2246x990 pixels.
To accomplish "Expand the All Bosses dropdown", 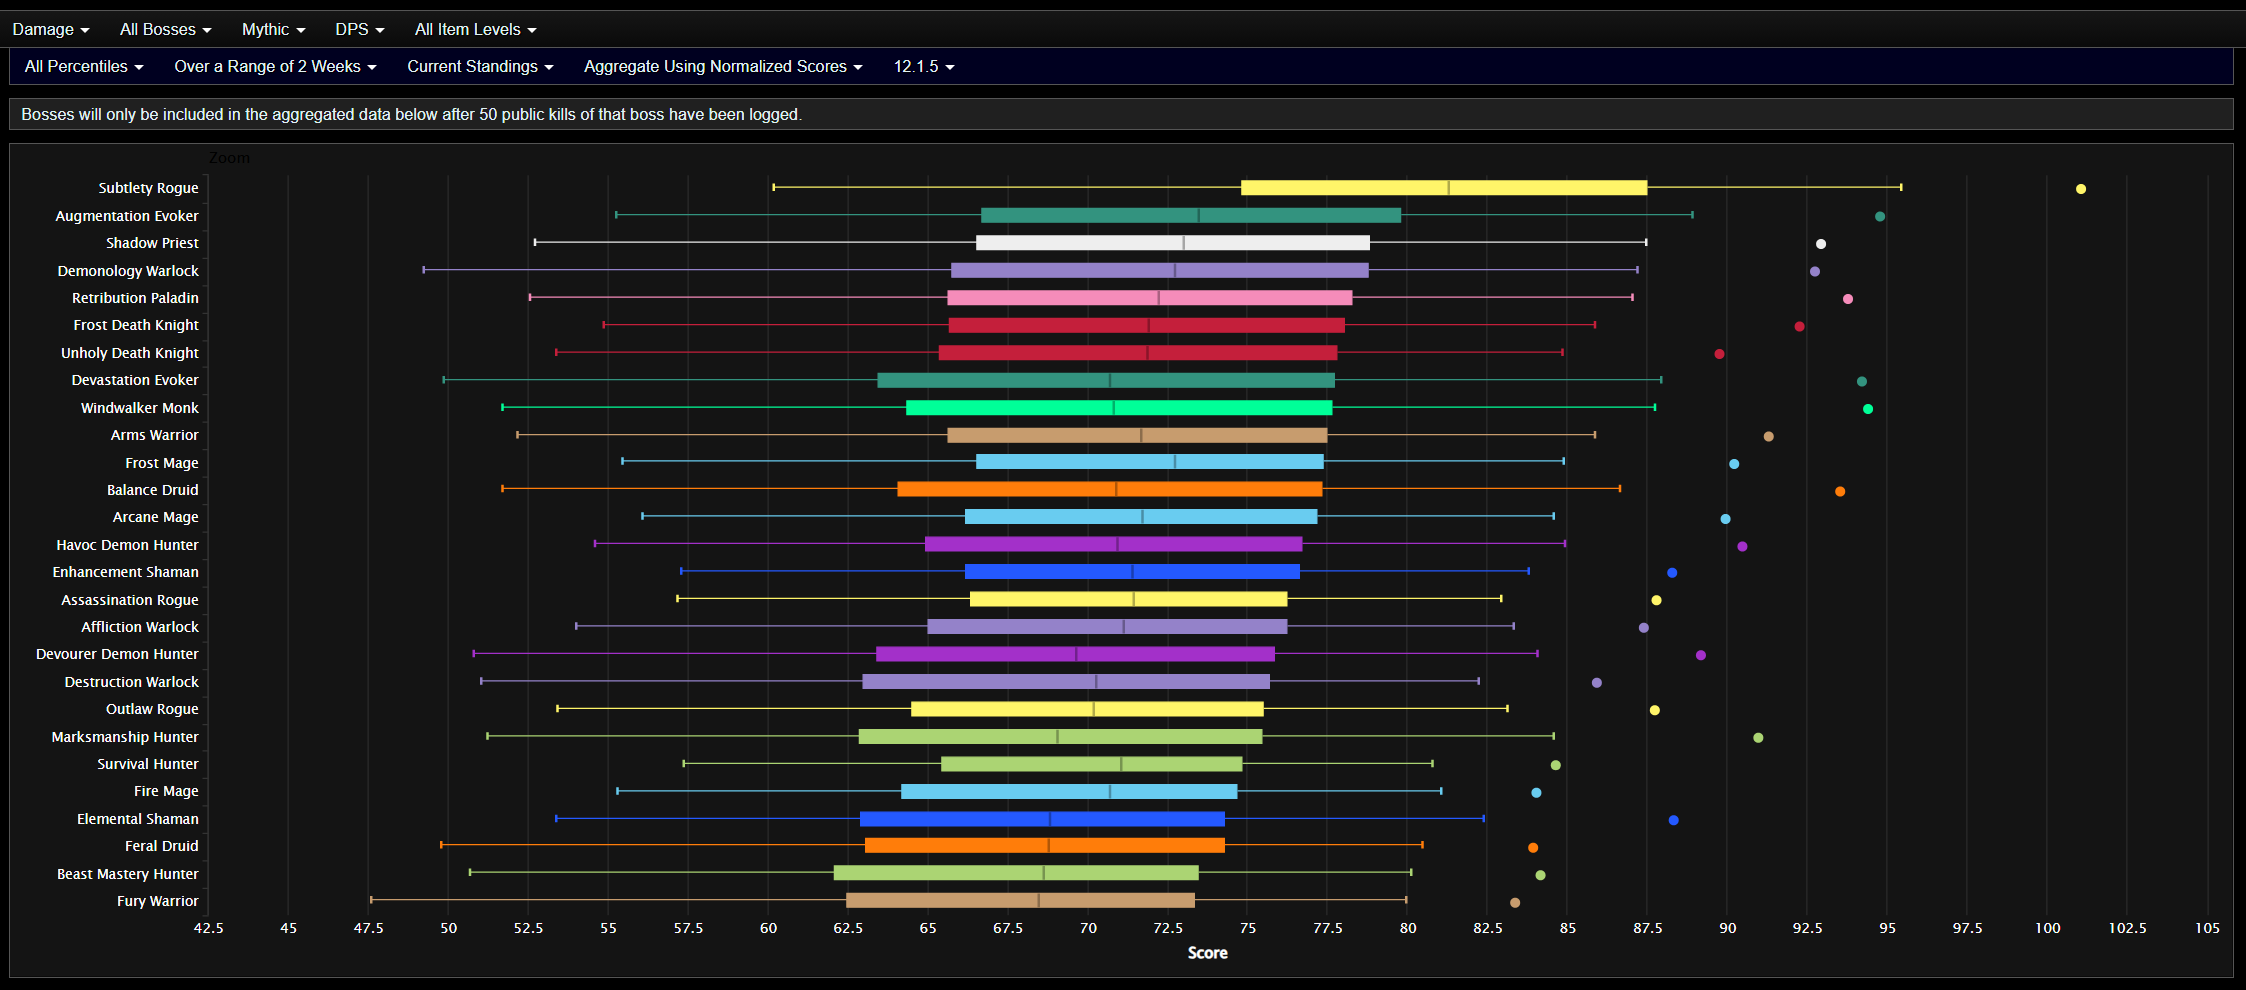I will coord(165,30).
